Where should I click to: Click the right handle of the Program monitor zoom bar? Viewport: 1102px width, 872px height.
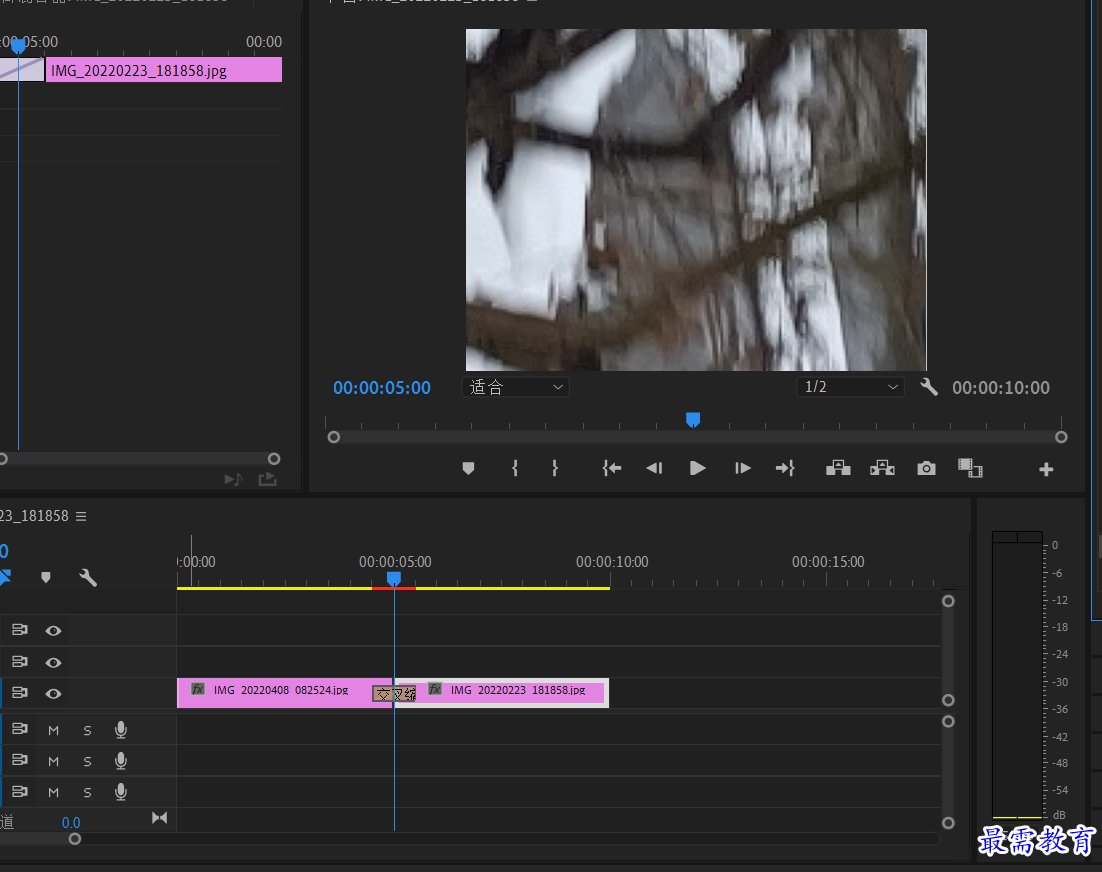tap(1061, 437)
